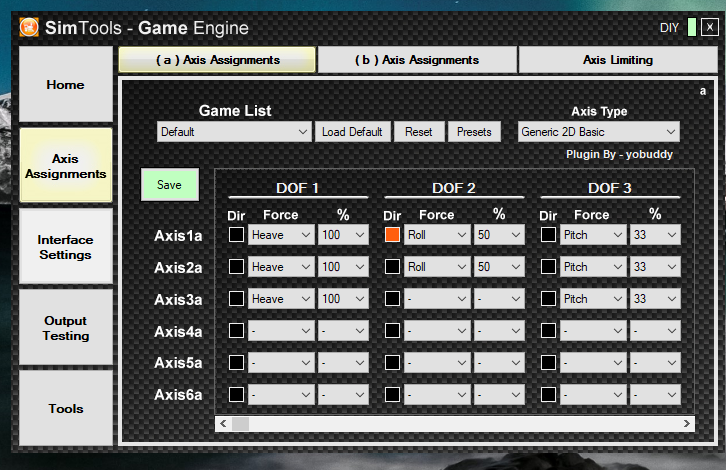This screenshot has height=470, width=726.
Task: Toggle Axis1a DOF 1 direction box
Action: click(236, 235)
